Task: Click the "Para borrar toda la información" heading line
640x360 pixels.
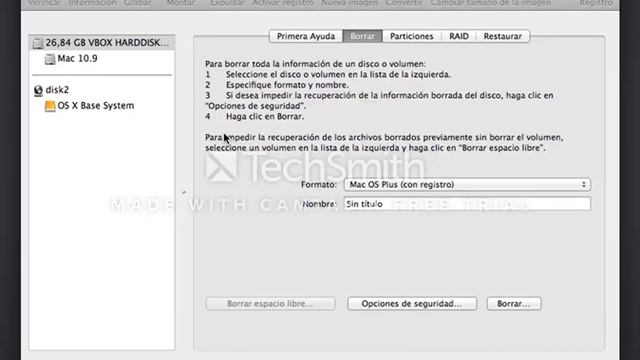Action: pyautogui.click(x=315, y=64)
